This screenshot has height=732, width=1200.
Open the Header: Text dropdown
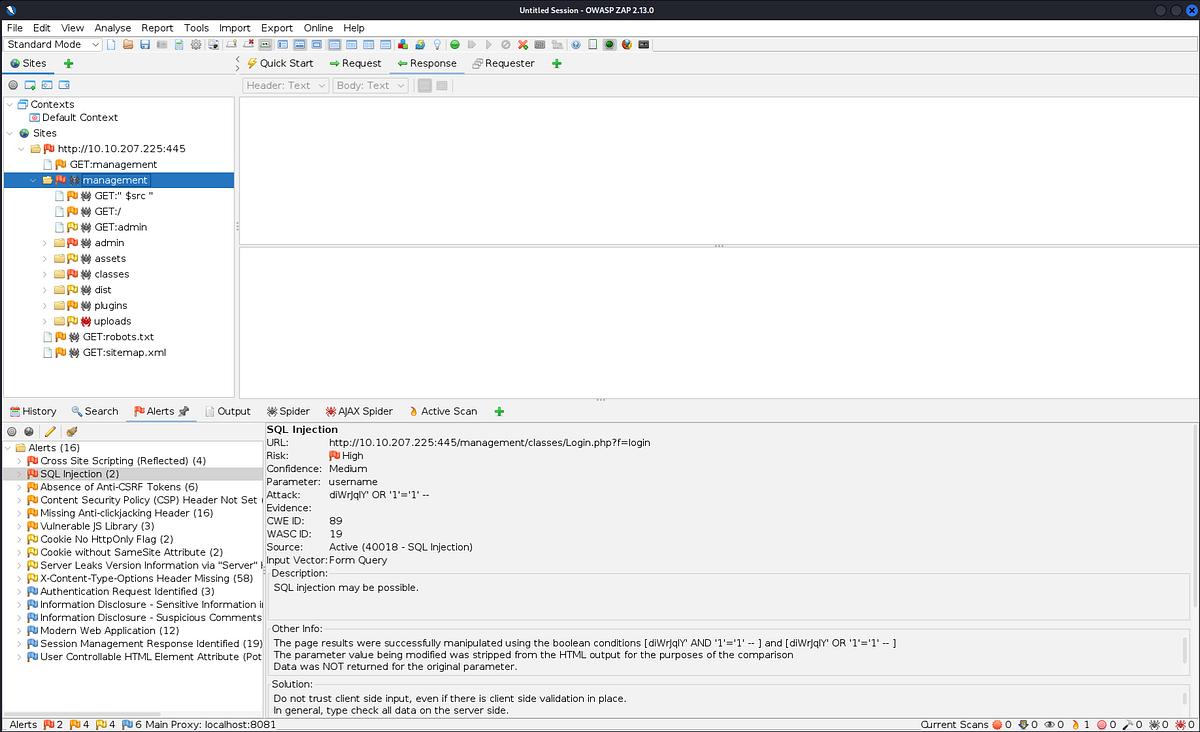click(285, 86)
